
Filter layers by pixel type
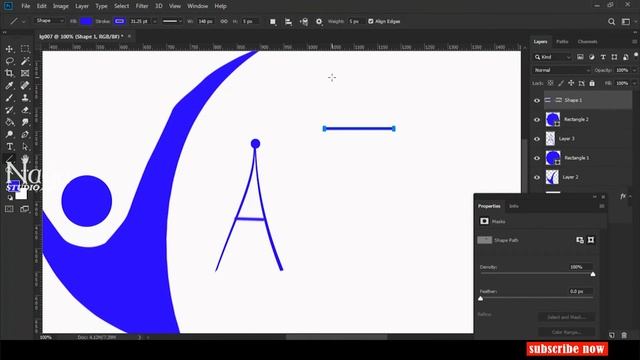pos(580,57)
